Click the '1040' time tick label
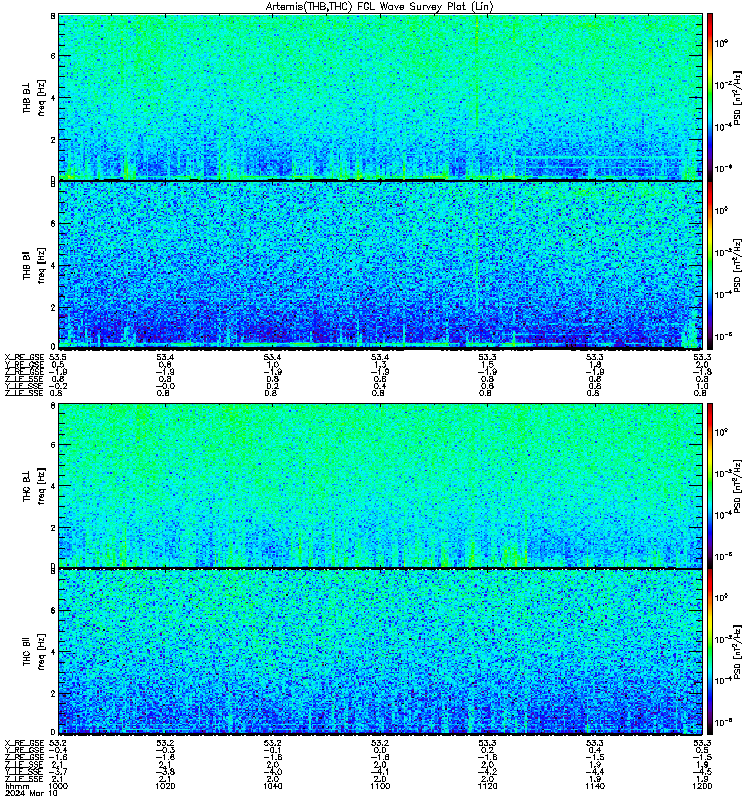The image size is (750, 800). (272, 786)
